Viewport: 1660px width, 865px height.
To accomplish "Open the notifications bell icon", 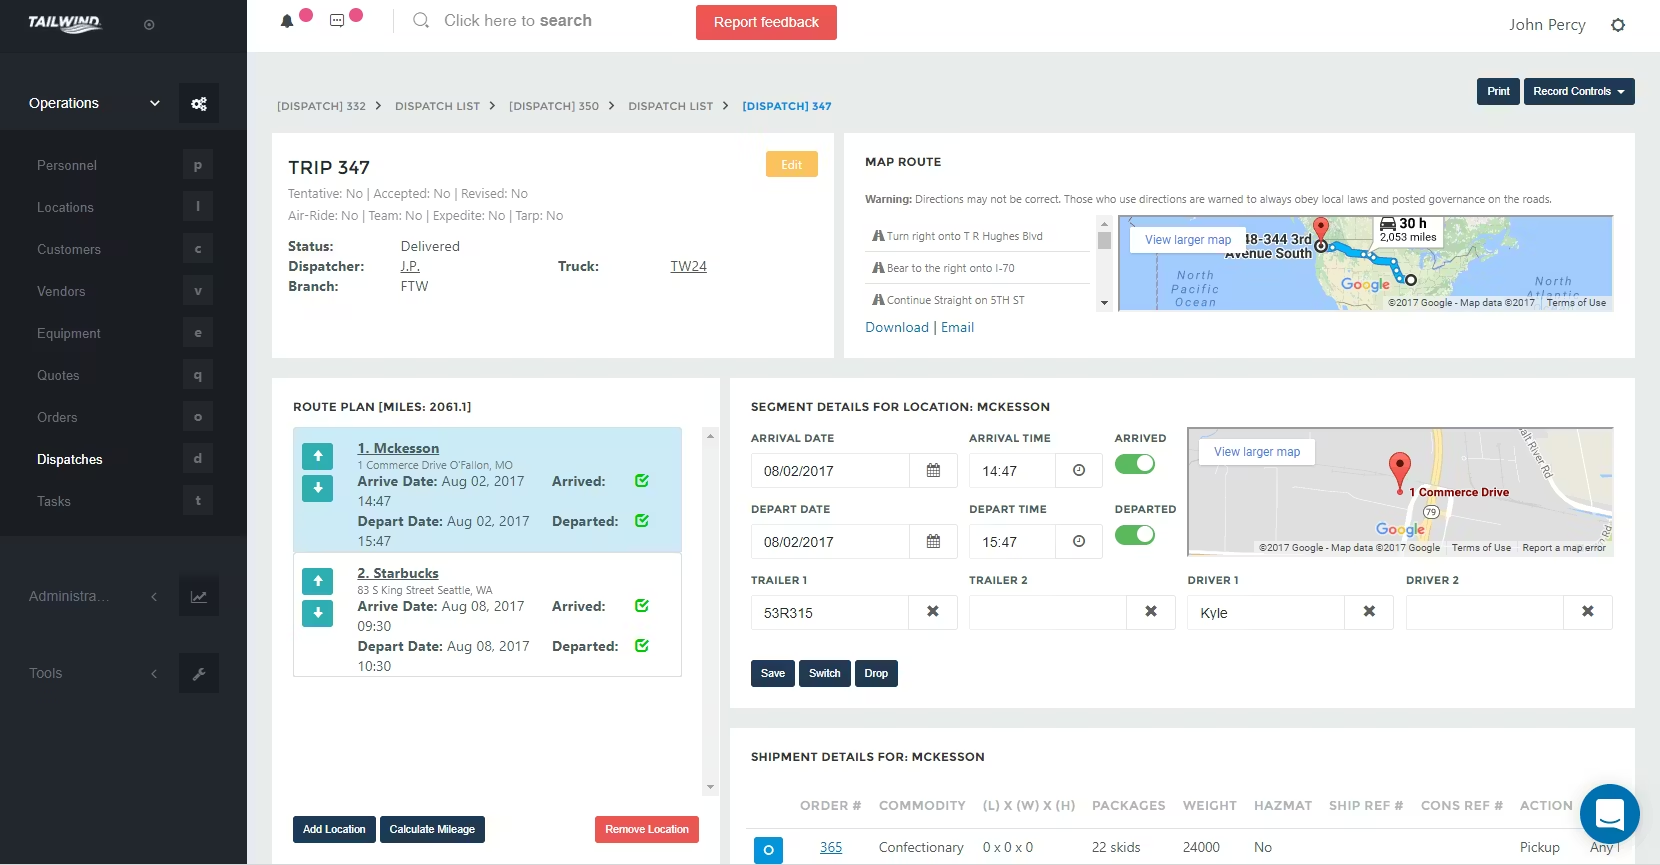I will click(287, 21).
